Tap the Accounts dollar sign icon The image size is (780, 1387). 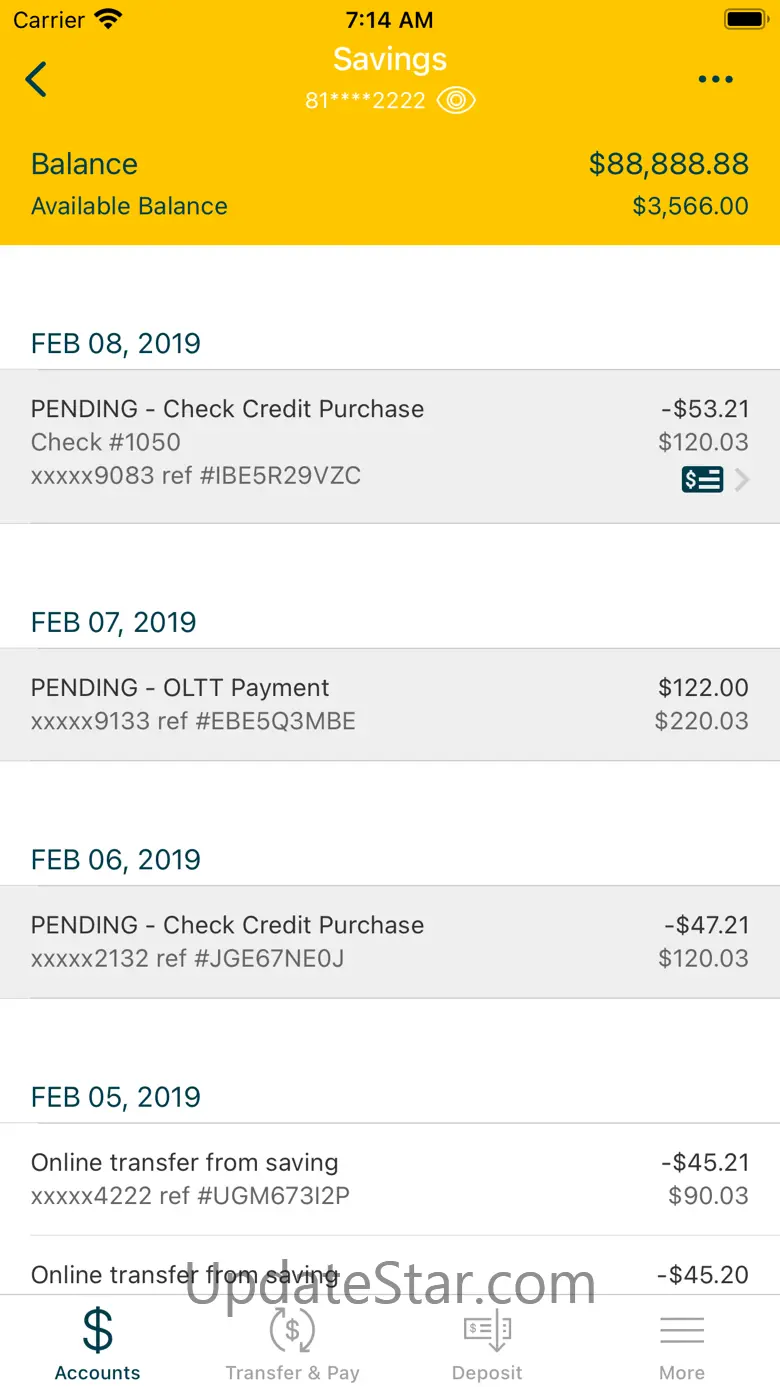coord(97,1331)
